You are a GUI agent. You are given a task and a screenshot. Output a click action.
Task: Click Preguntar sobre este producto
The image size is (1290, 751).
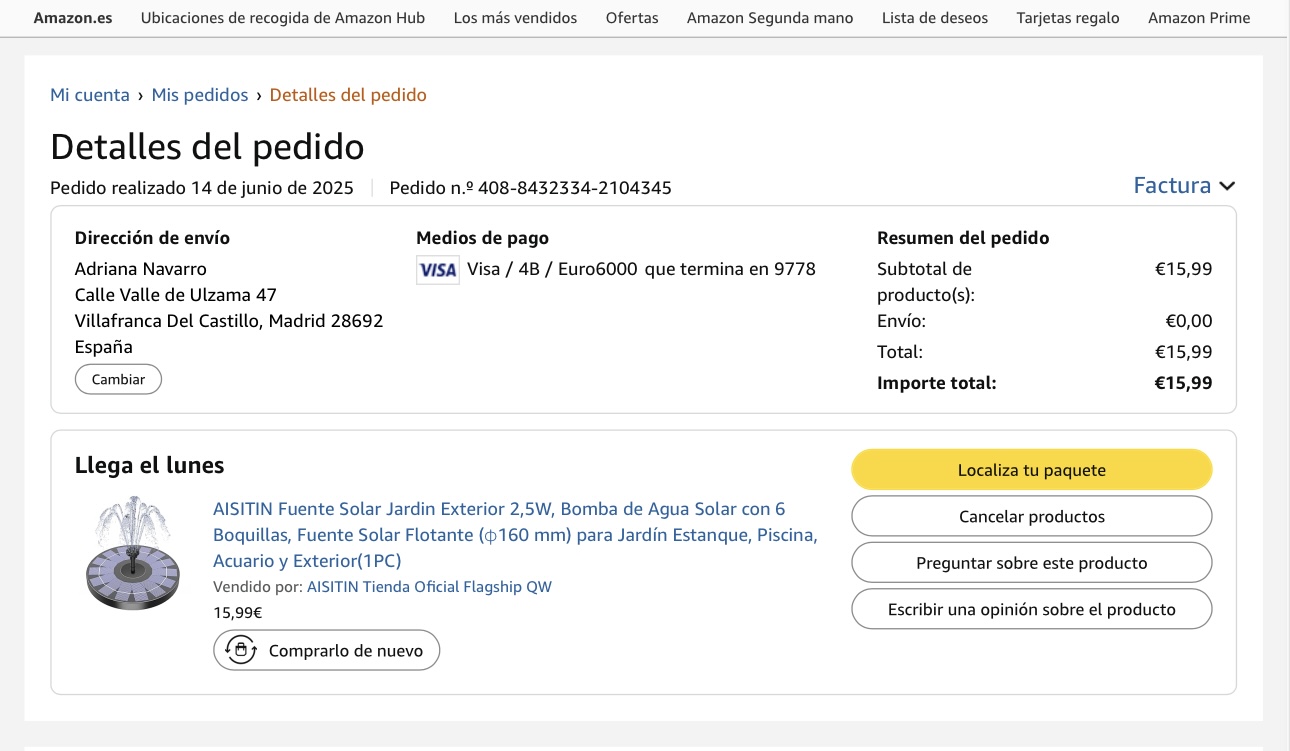coord(1031,563)
